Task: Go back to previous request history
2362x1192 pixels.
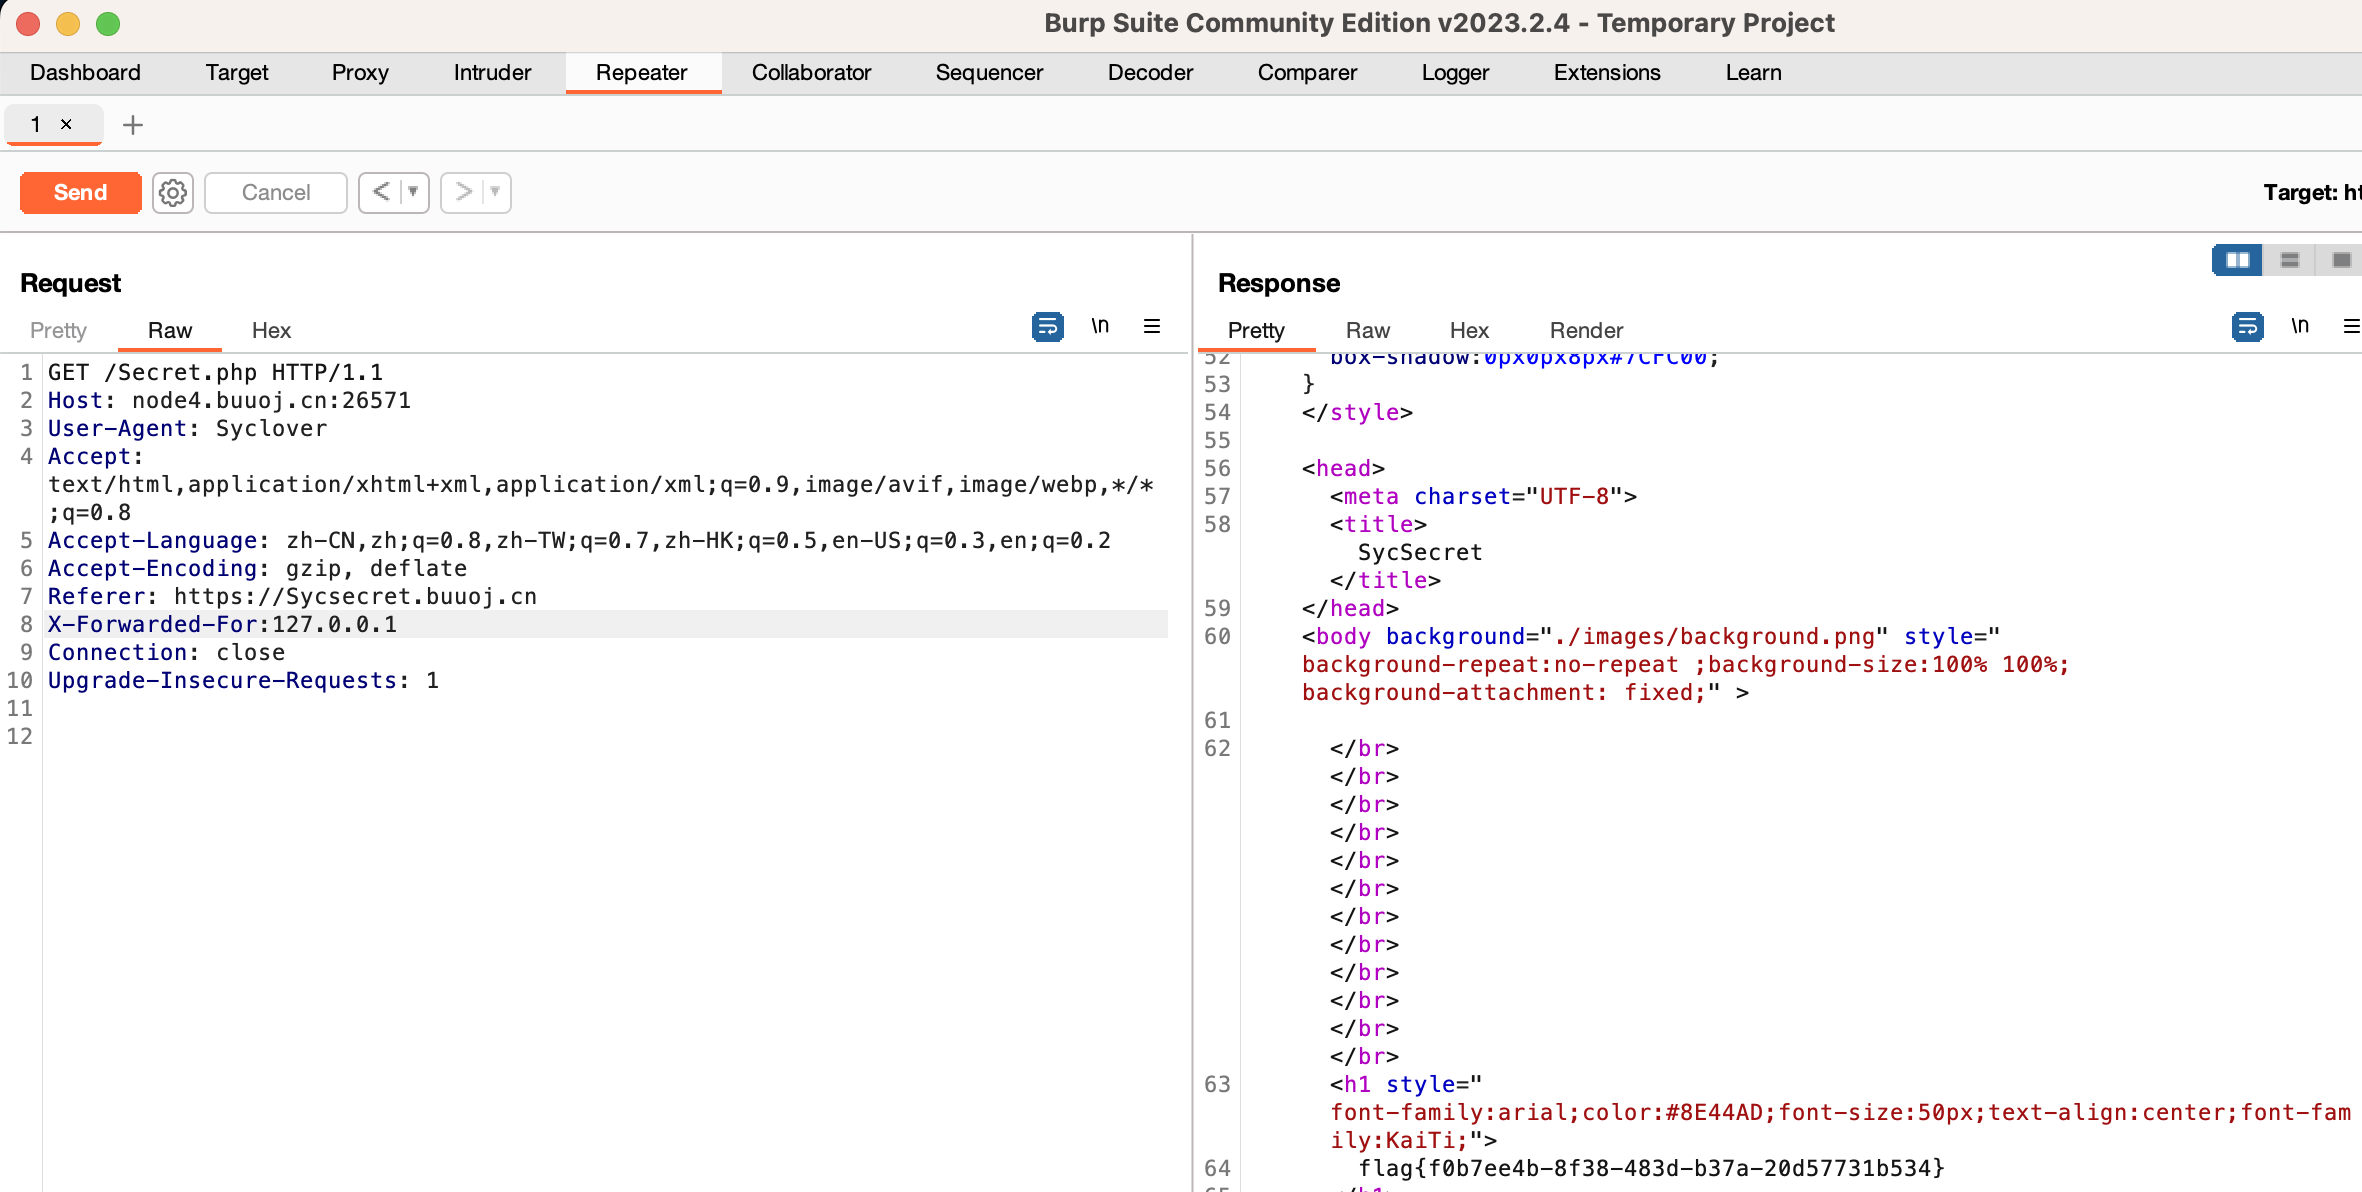Action: [380, 192]
